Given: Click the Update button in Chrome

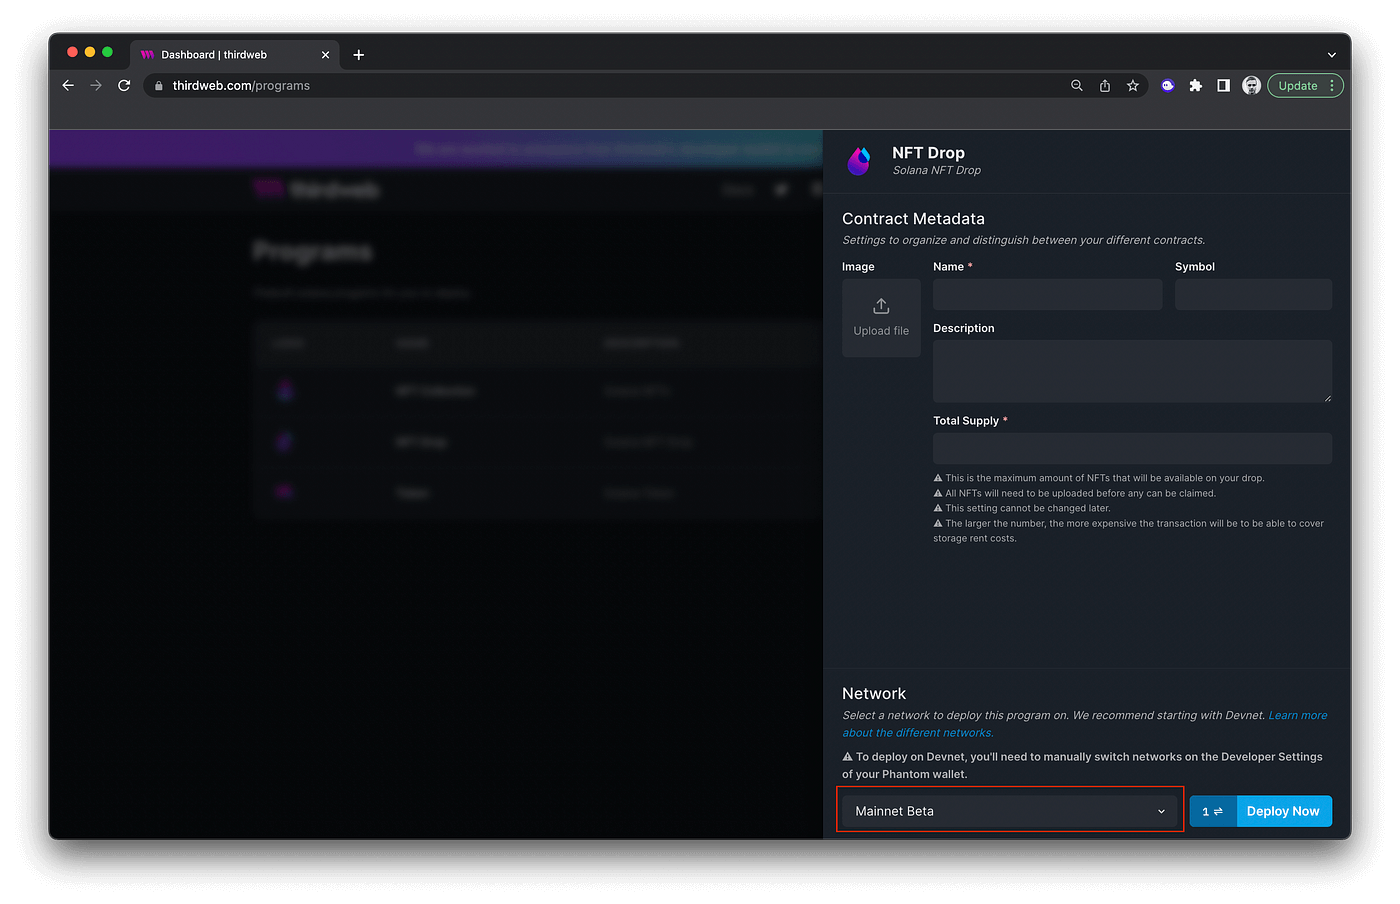Looking at the screenshot, I should [x=1298, y=86].
